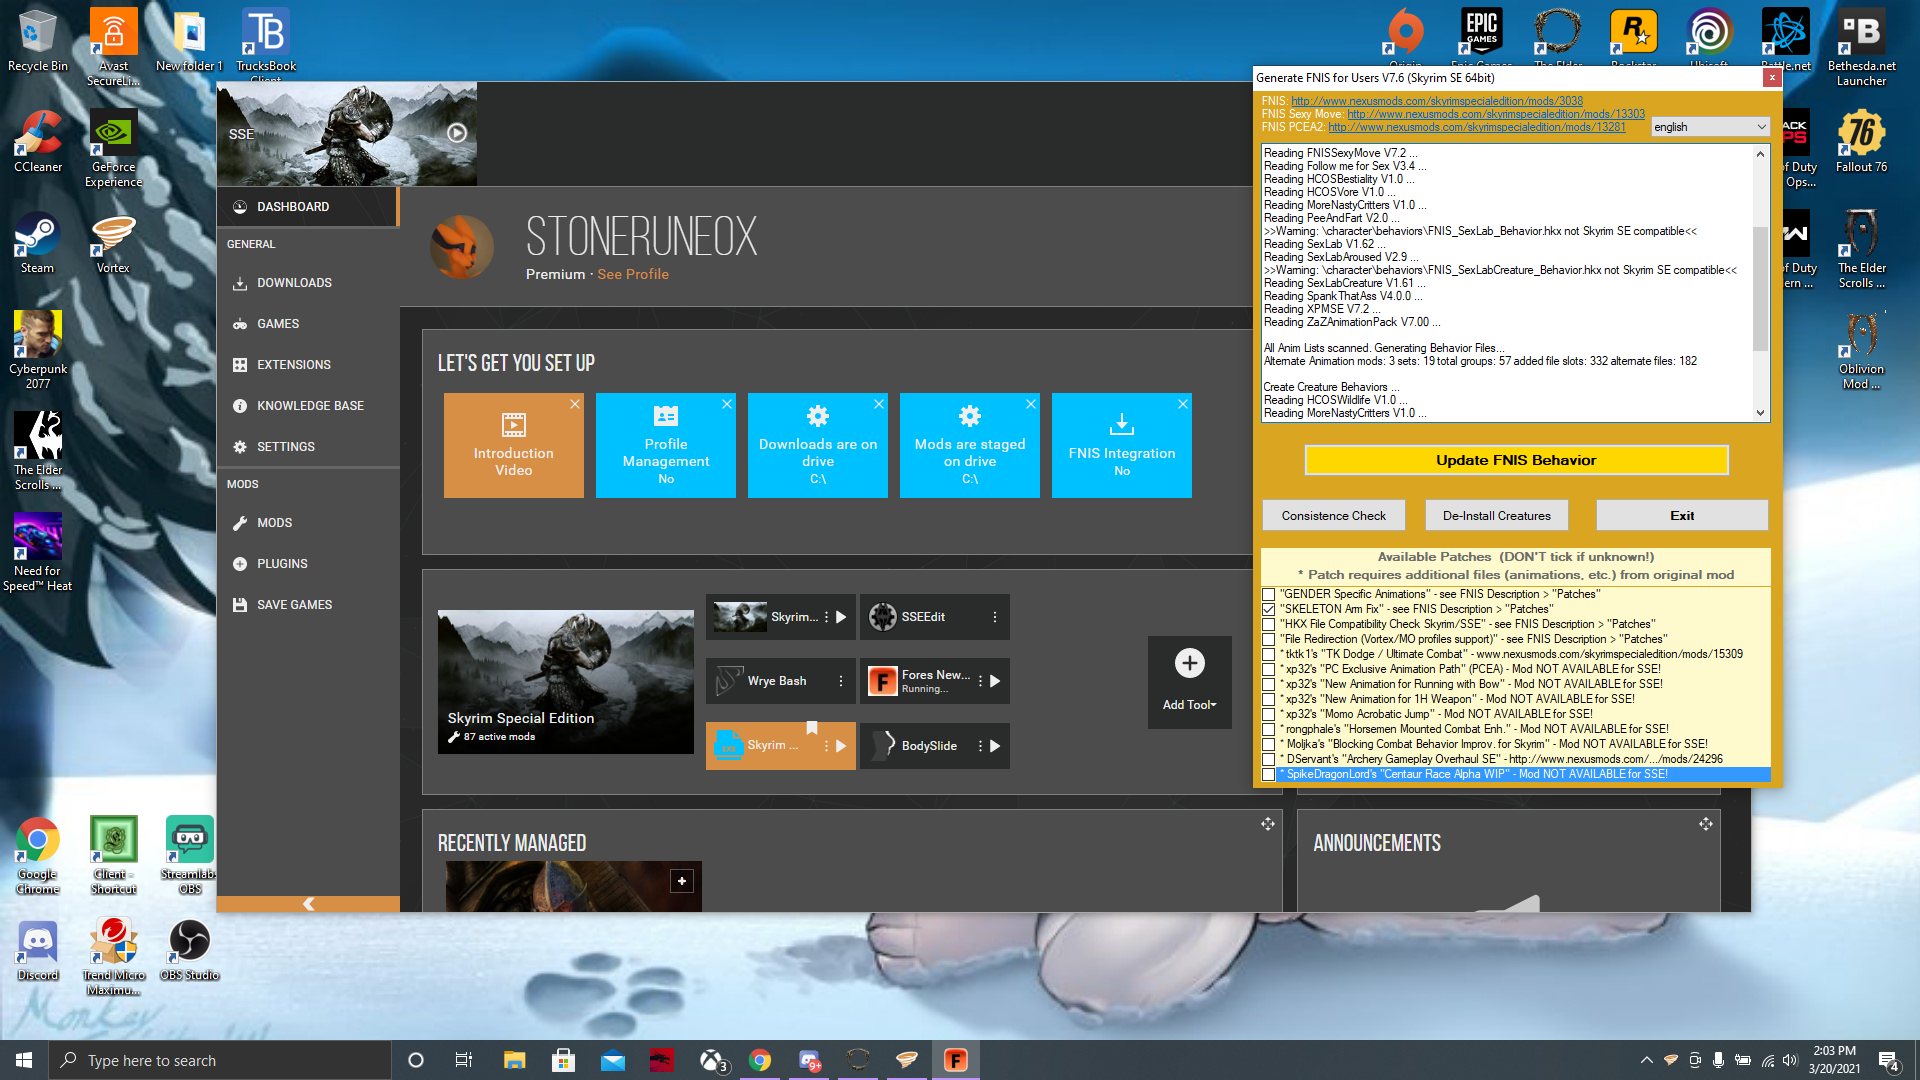Image resolution: width=1920 pixels, height=1080 pixels.
Task: Click the move handle on Recently Managed panel
Action: (1267, 824)
